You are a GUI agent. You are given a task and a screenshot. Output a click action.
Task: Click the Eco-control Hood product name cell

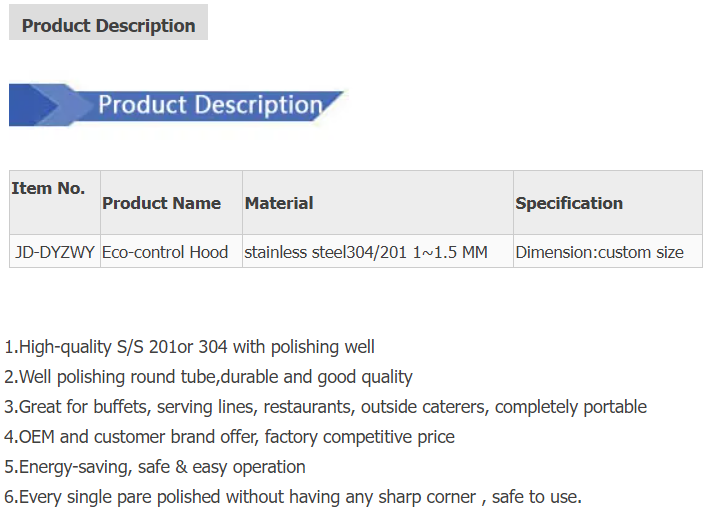(x=171, y=251)
